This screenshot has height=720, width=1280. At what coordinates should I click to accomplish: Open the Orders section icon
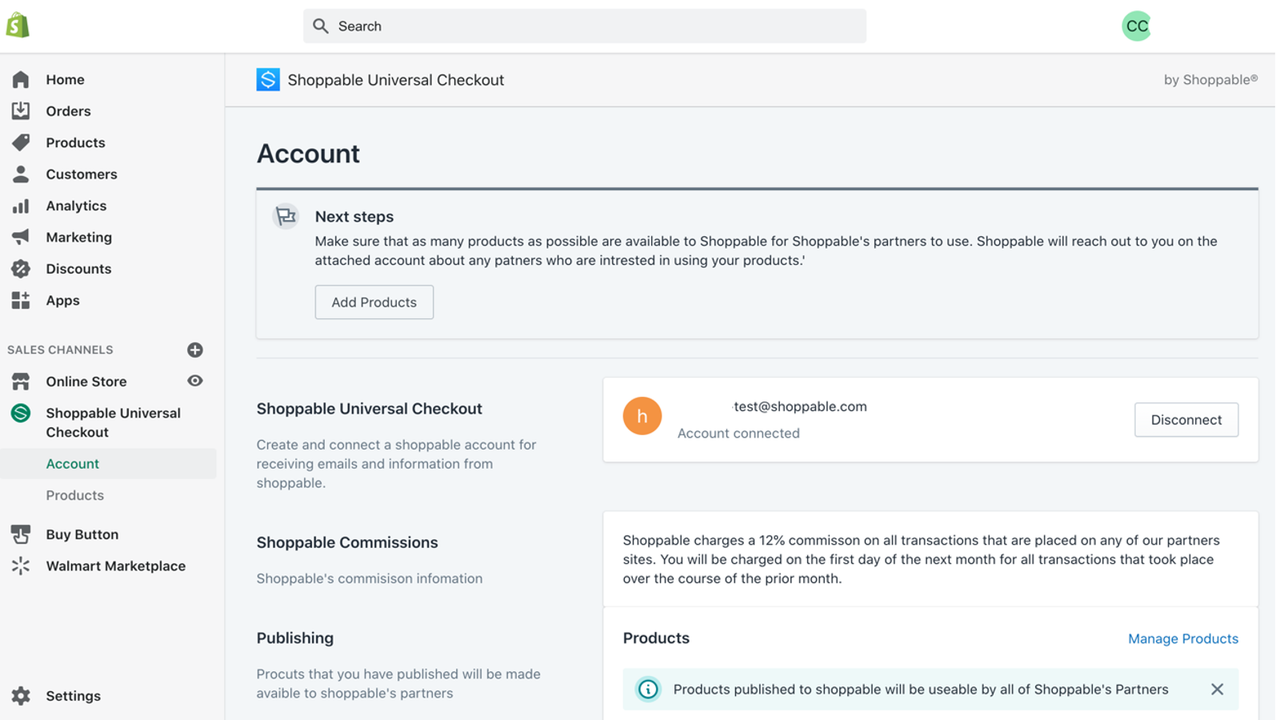pyautogui.click(x=21, y=111)
